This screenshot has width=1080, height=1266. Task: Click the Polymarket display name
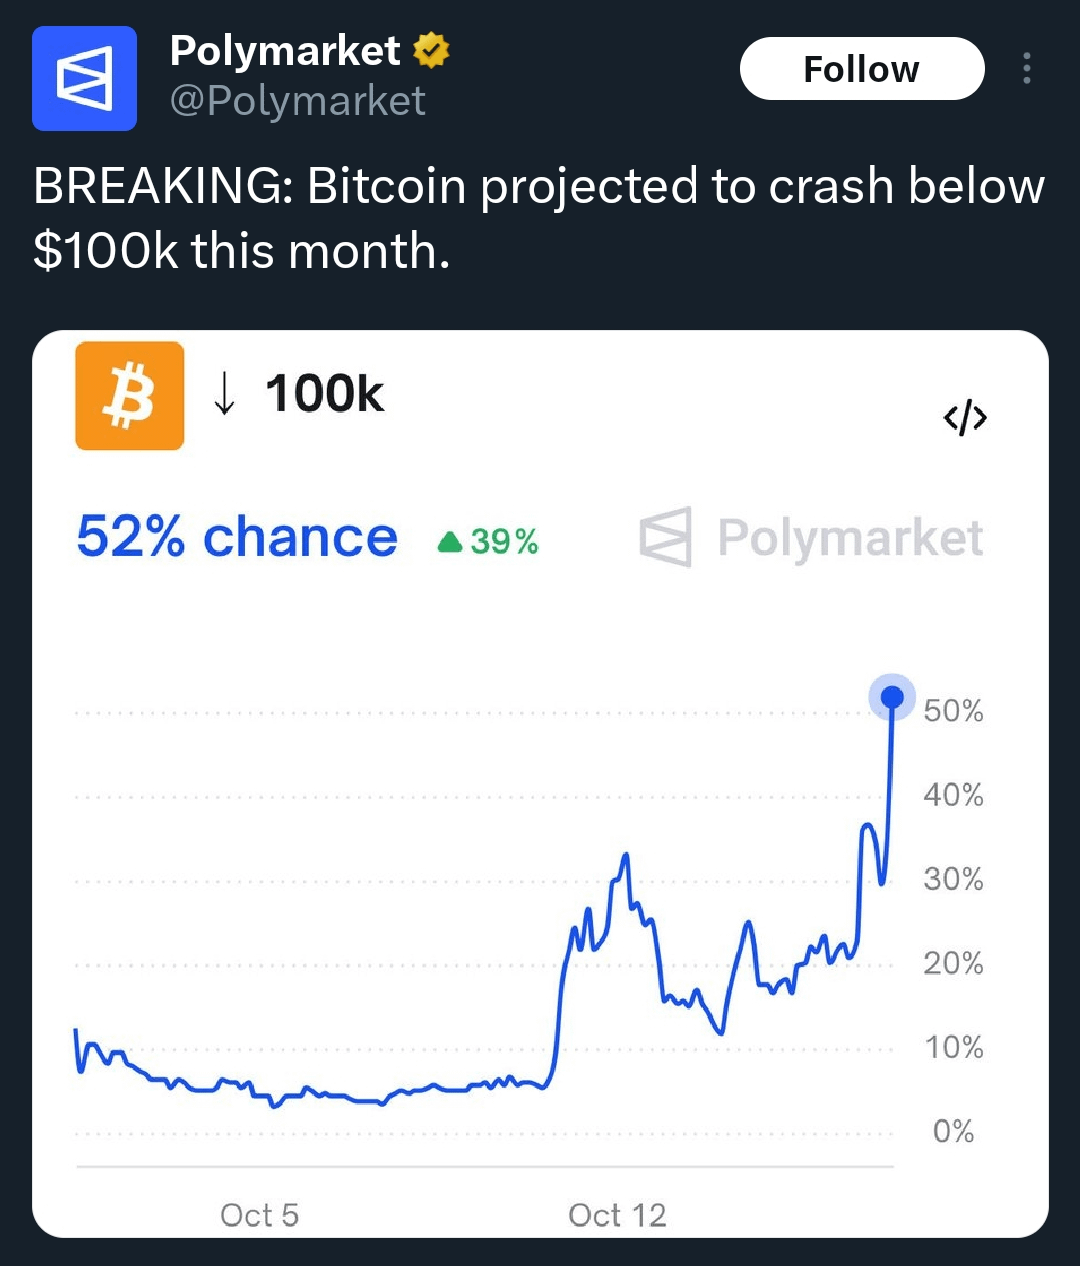(x=285, y=50)
